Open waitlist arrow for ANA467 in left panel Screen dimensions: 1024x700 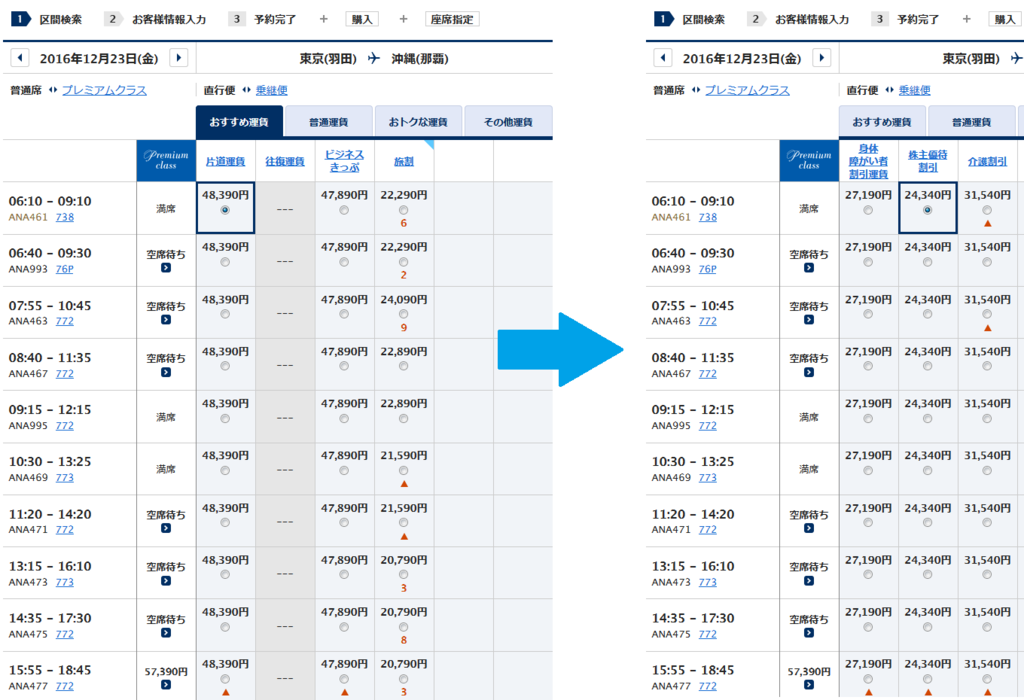[x=166, y=372]
